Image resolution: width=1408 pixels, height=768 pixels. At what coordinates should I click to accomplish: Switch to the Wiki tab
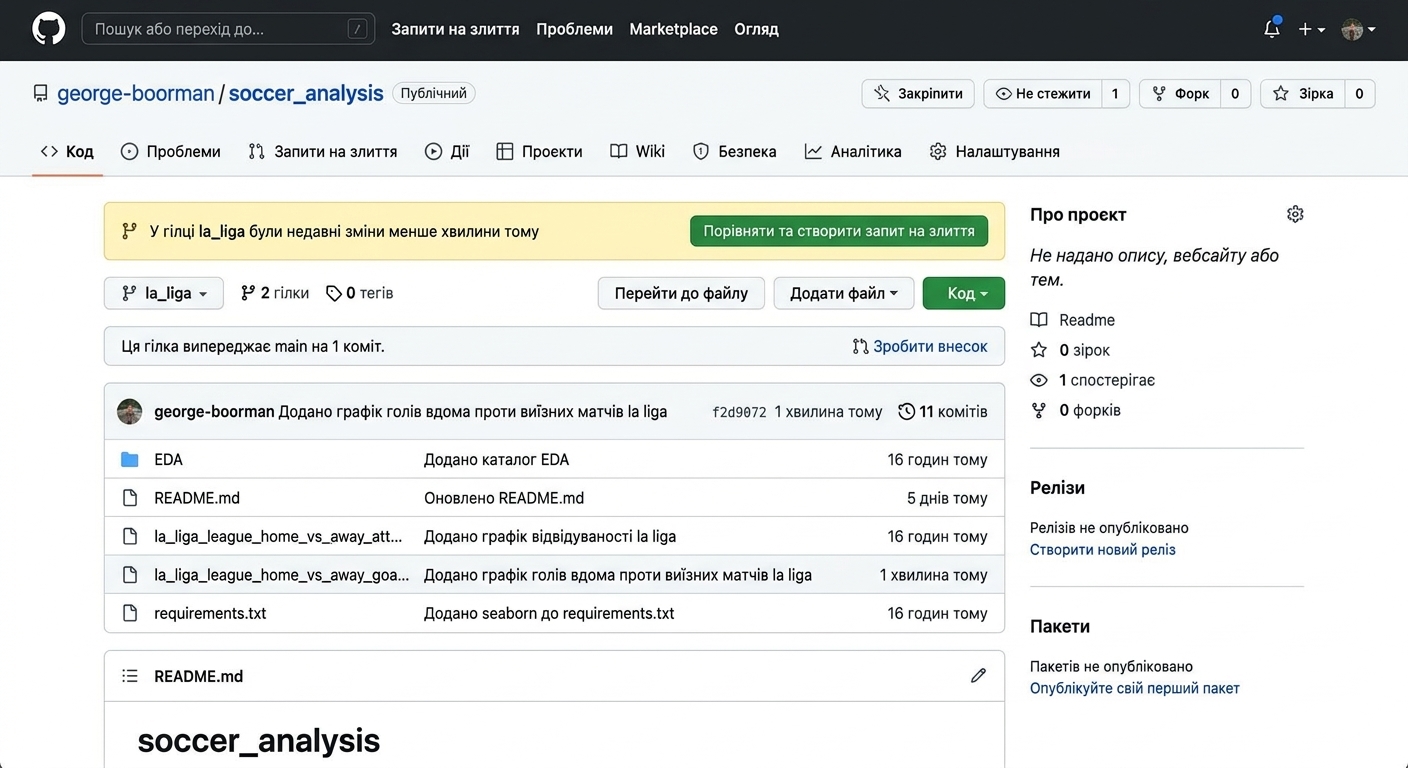coord(638,151)
